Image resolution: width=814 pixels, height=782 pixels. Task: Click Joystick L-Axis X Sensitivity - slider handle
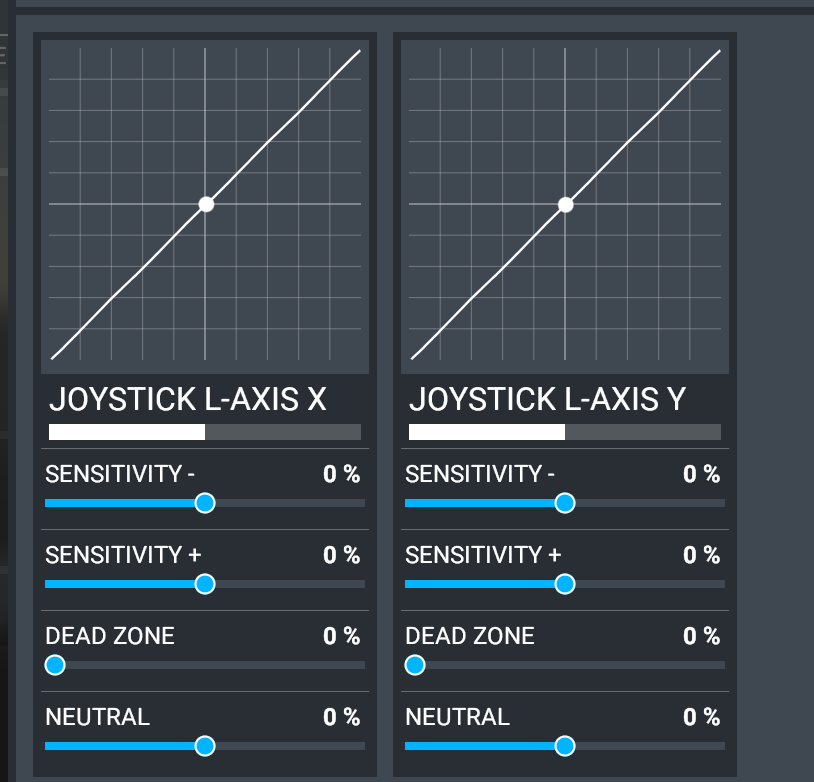(x=205, y=503)
